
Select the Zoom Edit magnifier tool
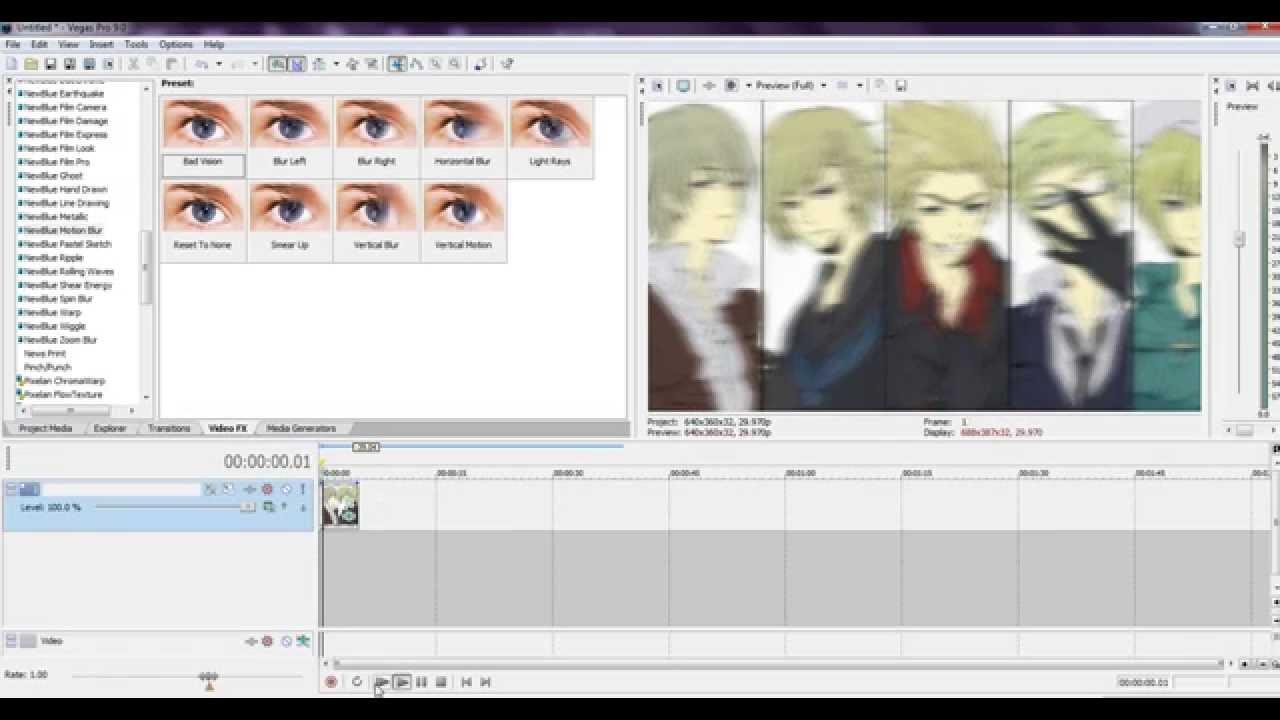click(x=455, y=64)
